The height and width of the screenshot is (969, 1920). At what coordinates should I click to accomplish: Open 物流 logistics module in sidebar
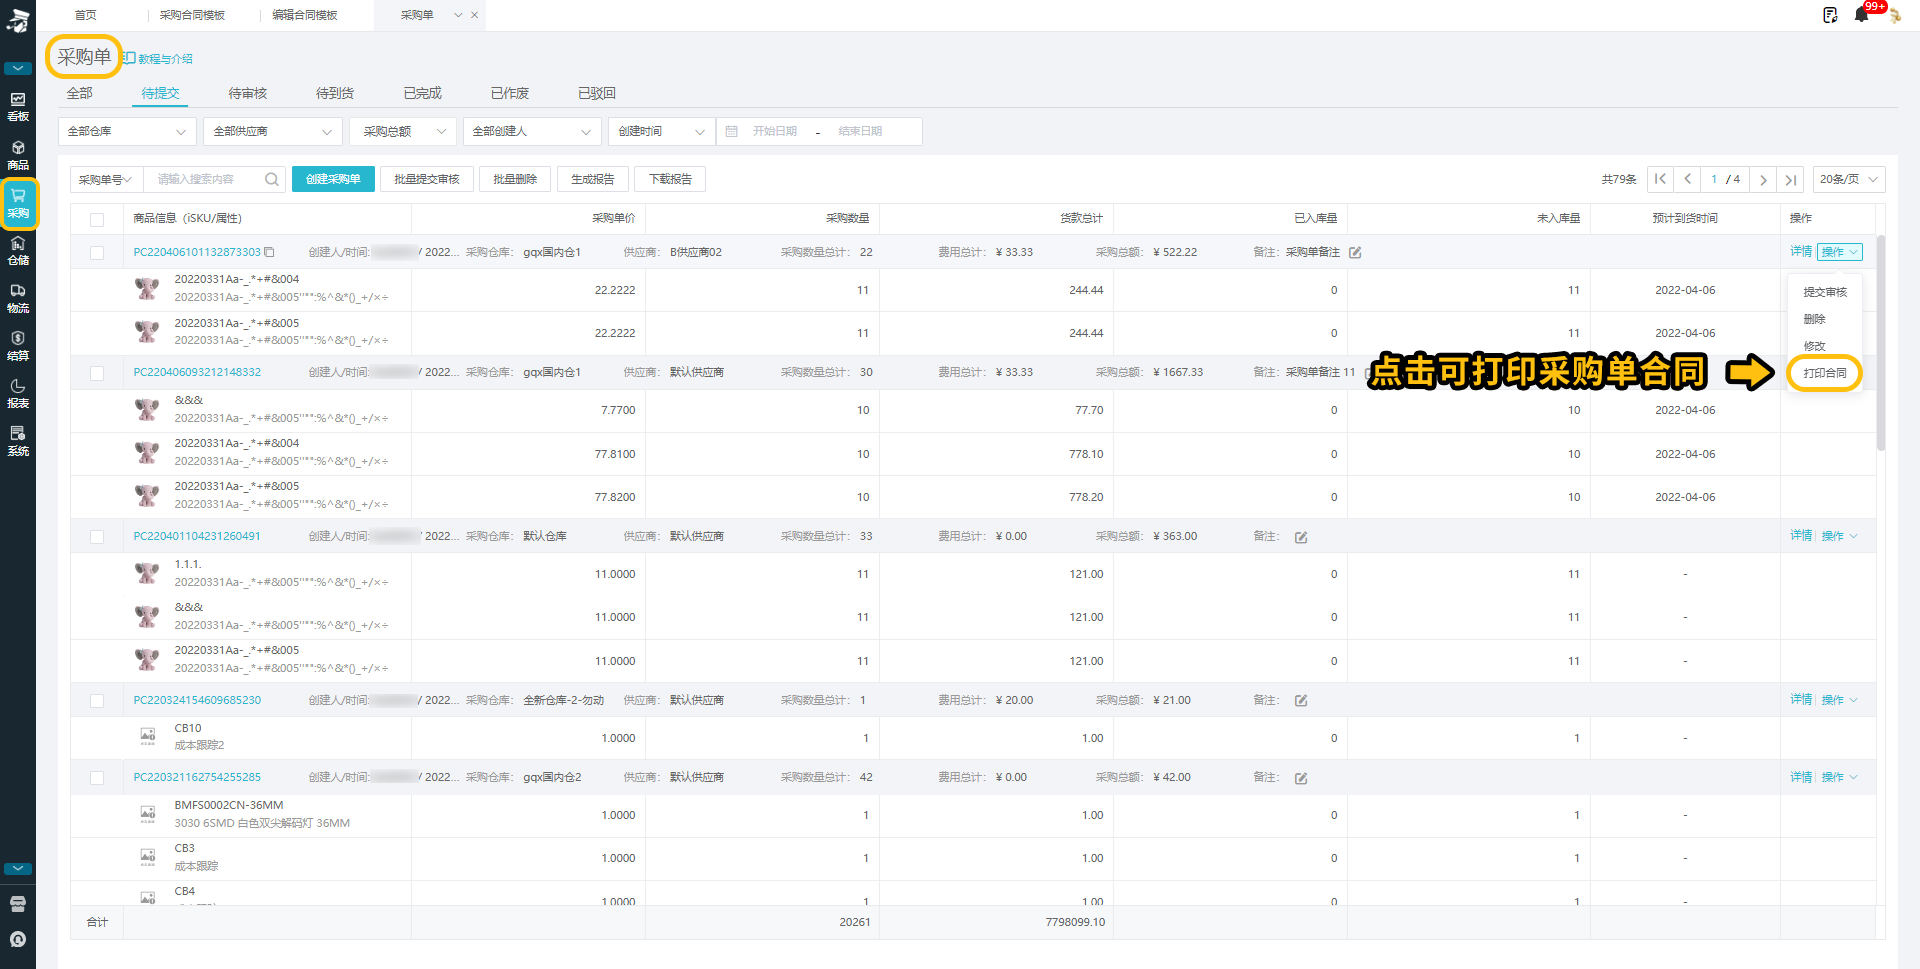tap(18, 298)
